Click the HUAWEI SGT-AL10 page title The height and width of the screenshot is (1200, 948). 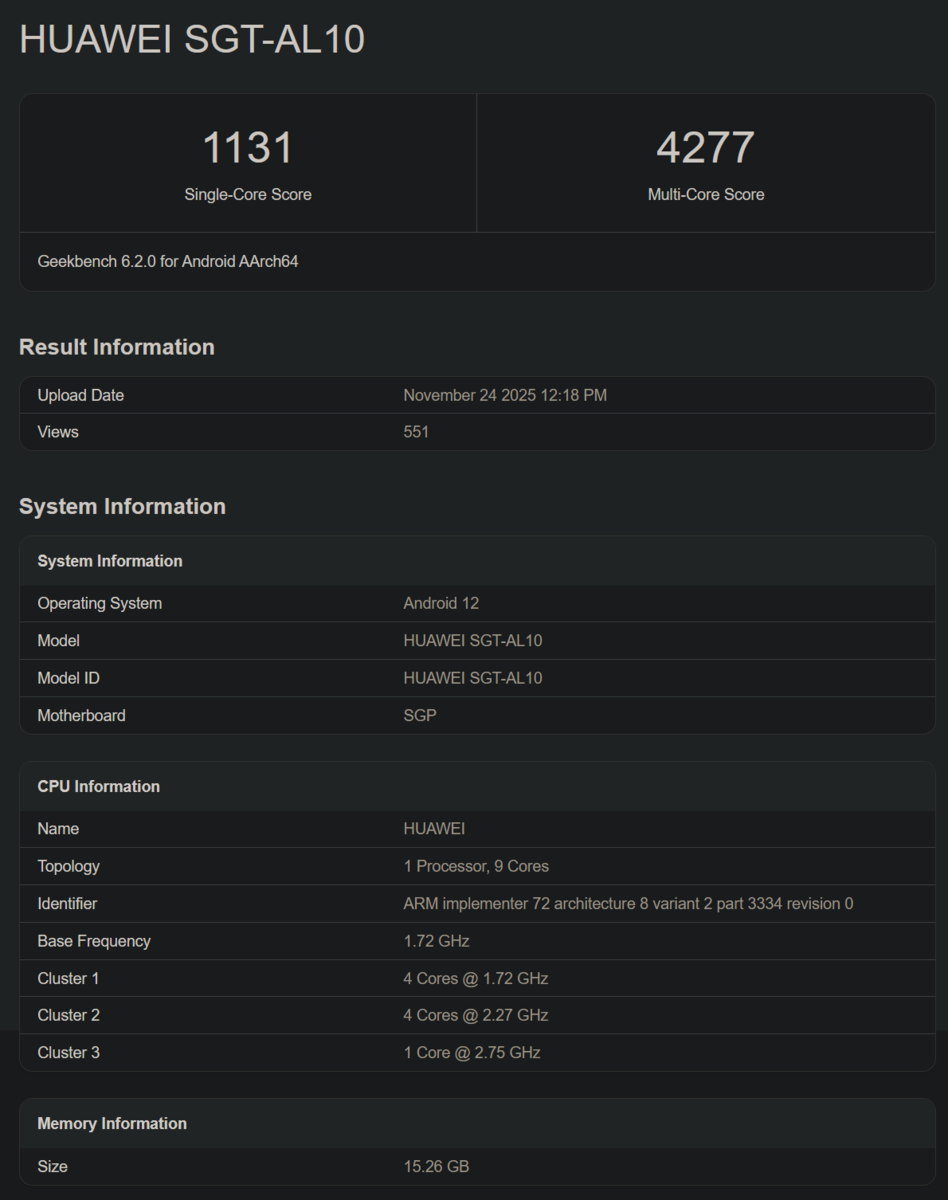[x=190, y=40]
